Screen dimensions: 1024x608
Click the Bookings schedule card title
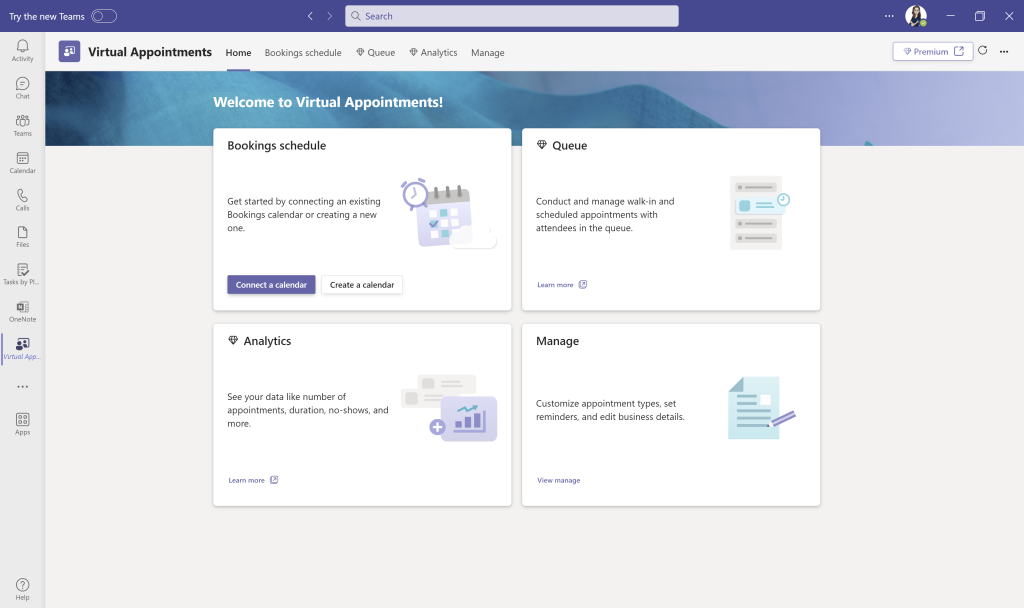click(277, 146)
